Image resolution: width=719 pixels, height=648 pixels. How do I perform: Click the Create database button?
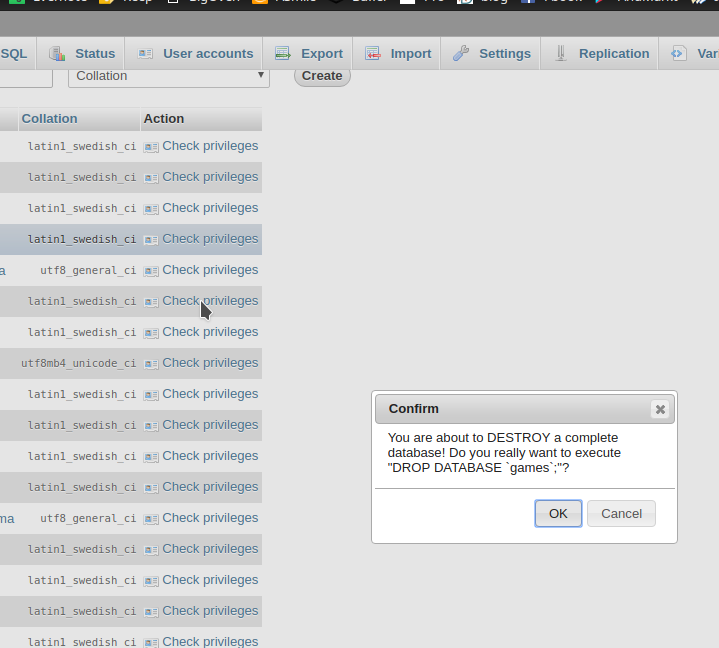[322, 76]
